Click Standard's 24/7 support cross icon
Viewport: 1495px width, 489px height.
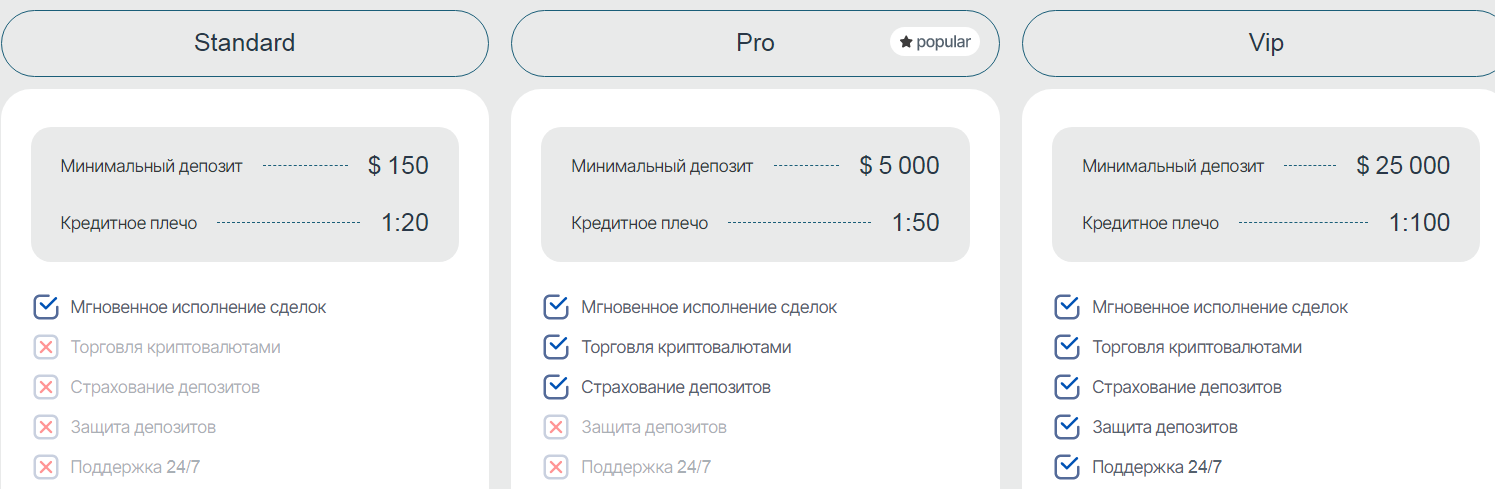click(x=46, y=467)
